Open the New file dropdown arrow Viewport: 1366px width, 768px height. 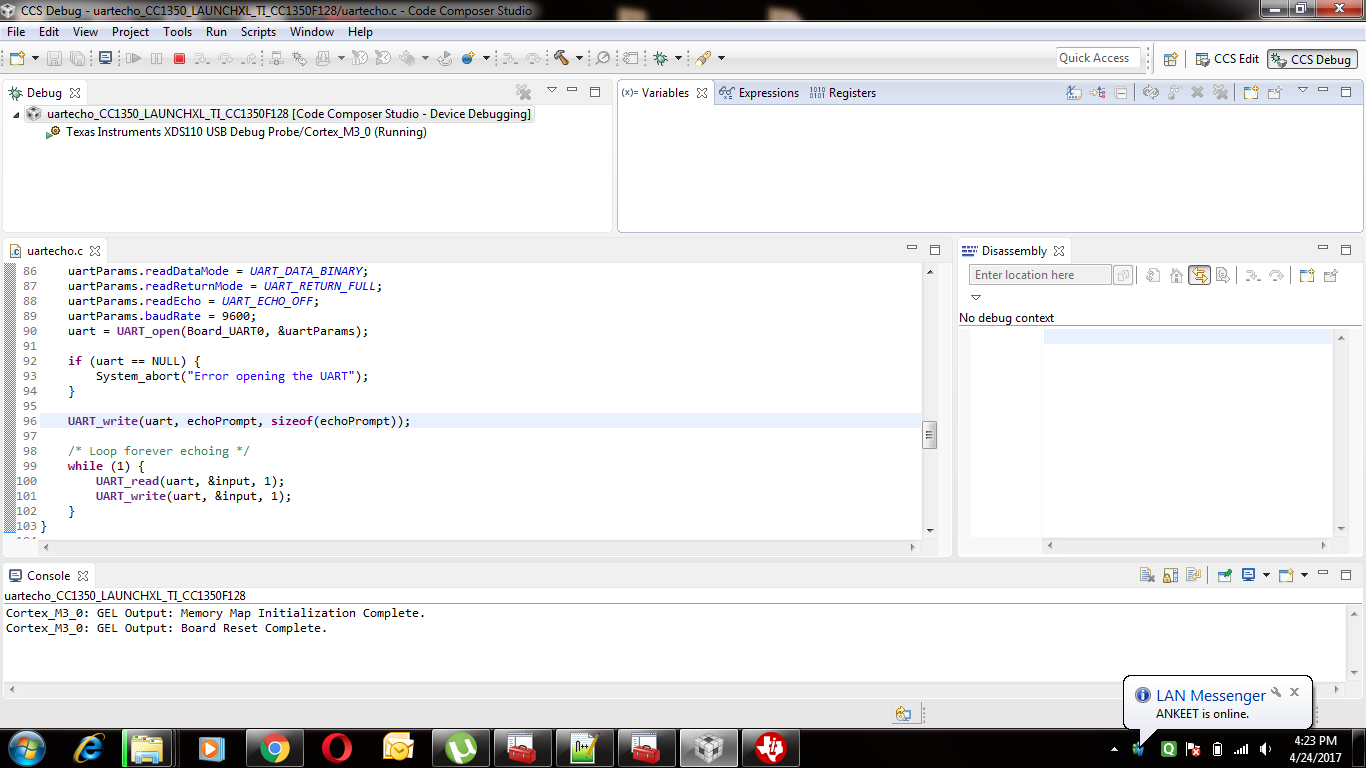35,59
